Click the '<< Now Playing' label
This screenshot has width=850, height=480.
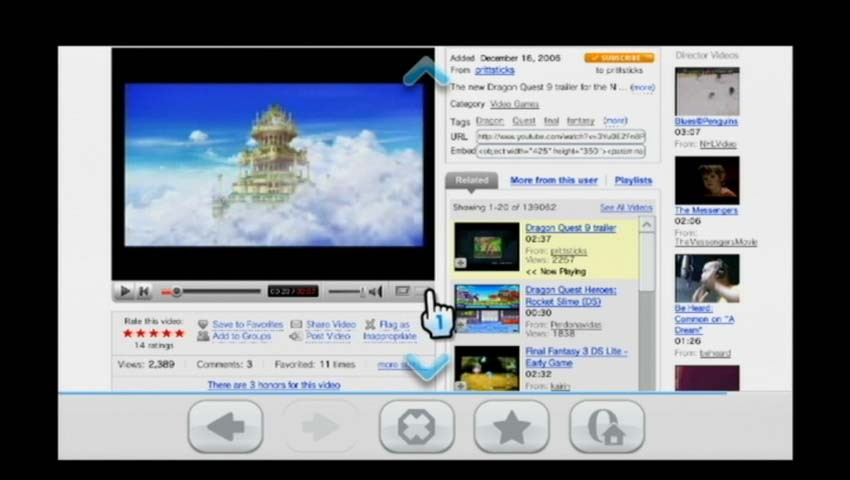pos(556,271)
